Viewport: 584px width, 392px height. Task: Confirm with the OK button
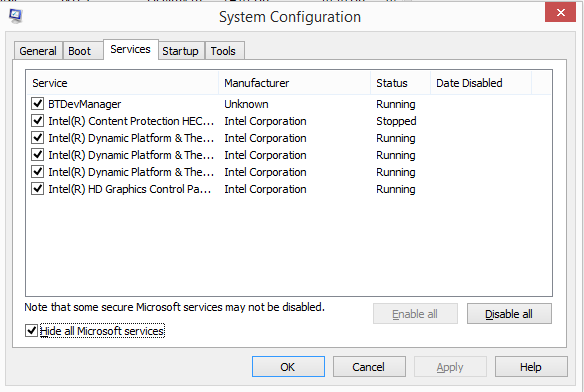tap(288, 367)
